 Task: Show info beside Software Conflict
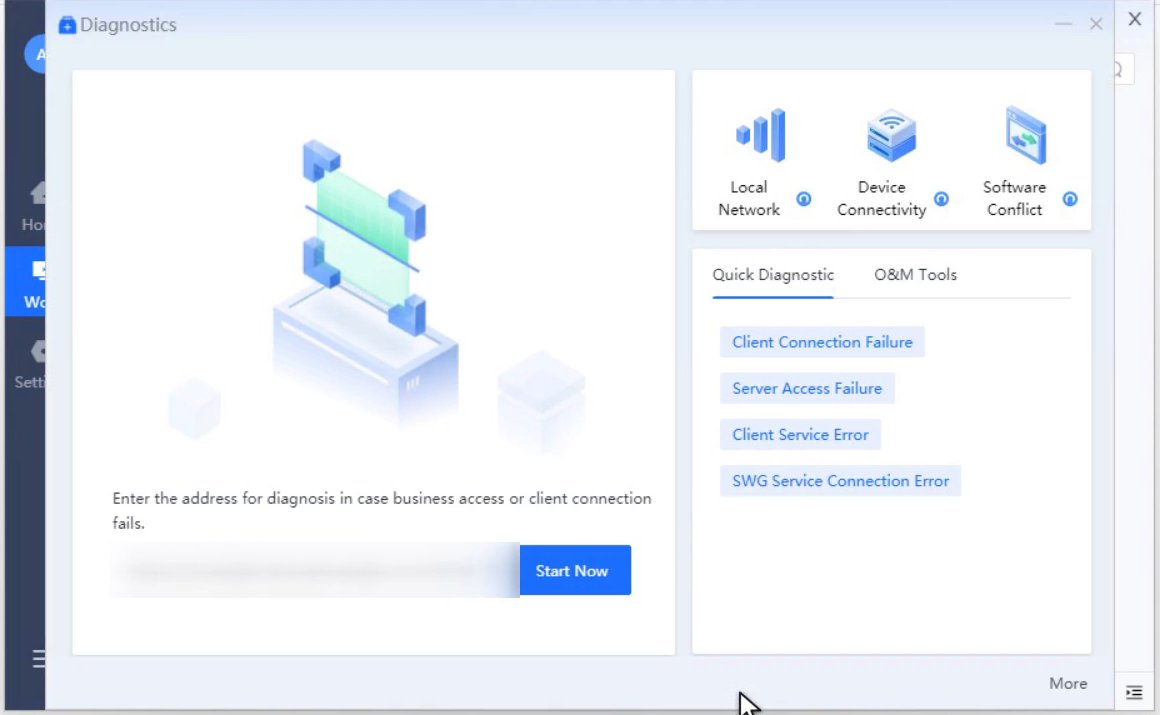point(1070,199)
